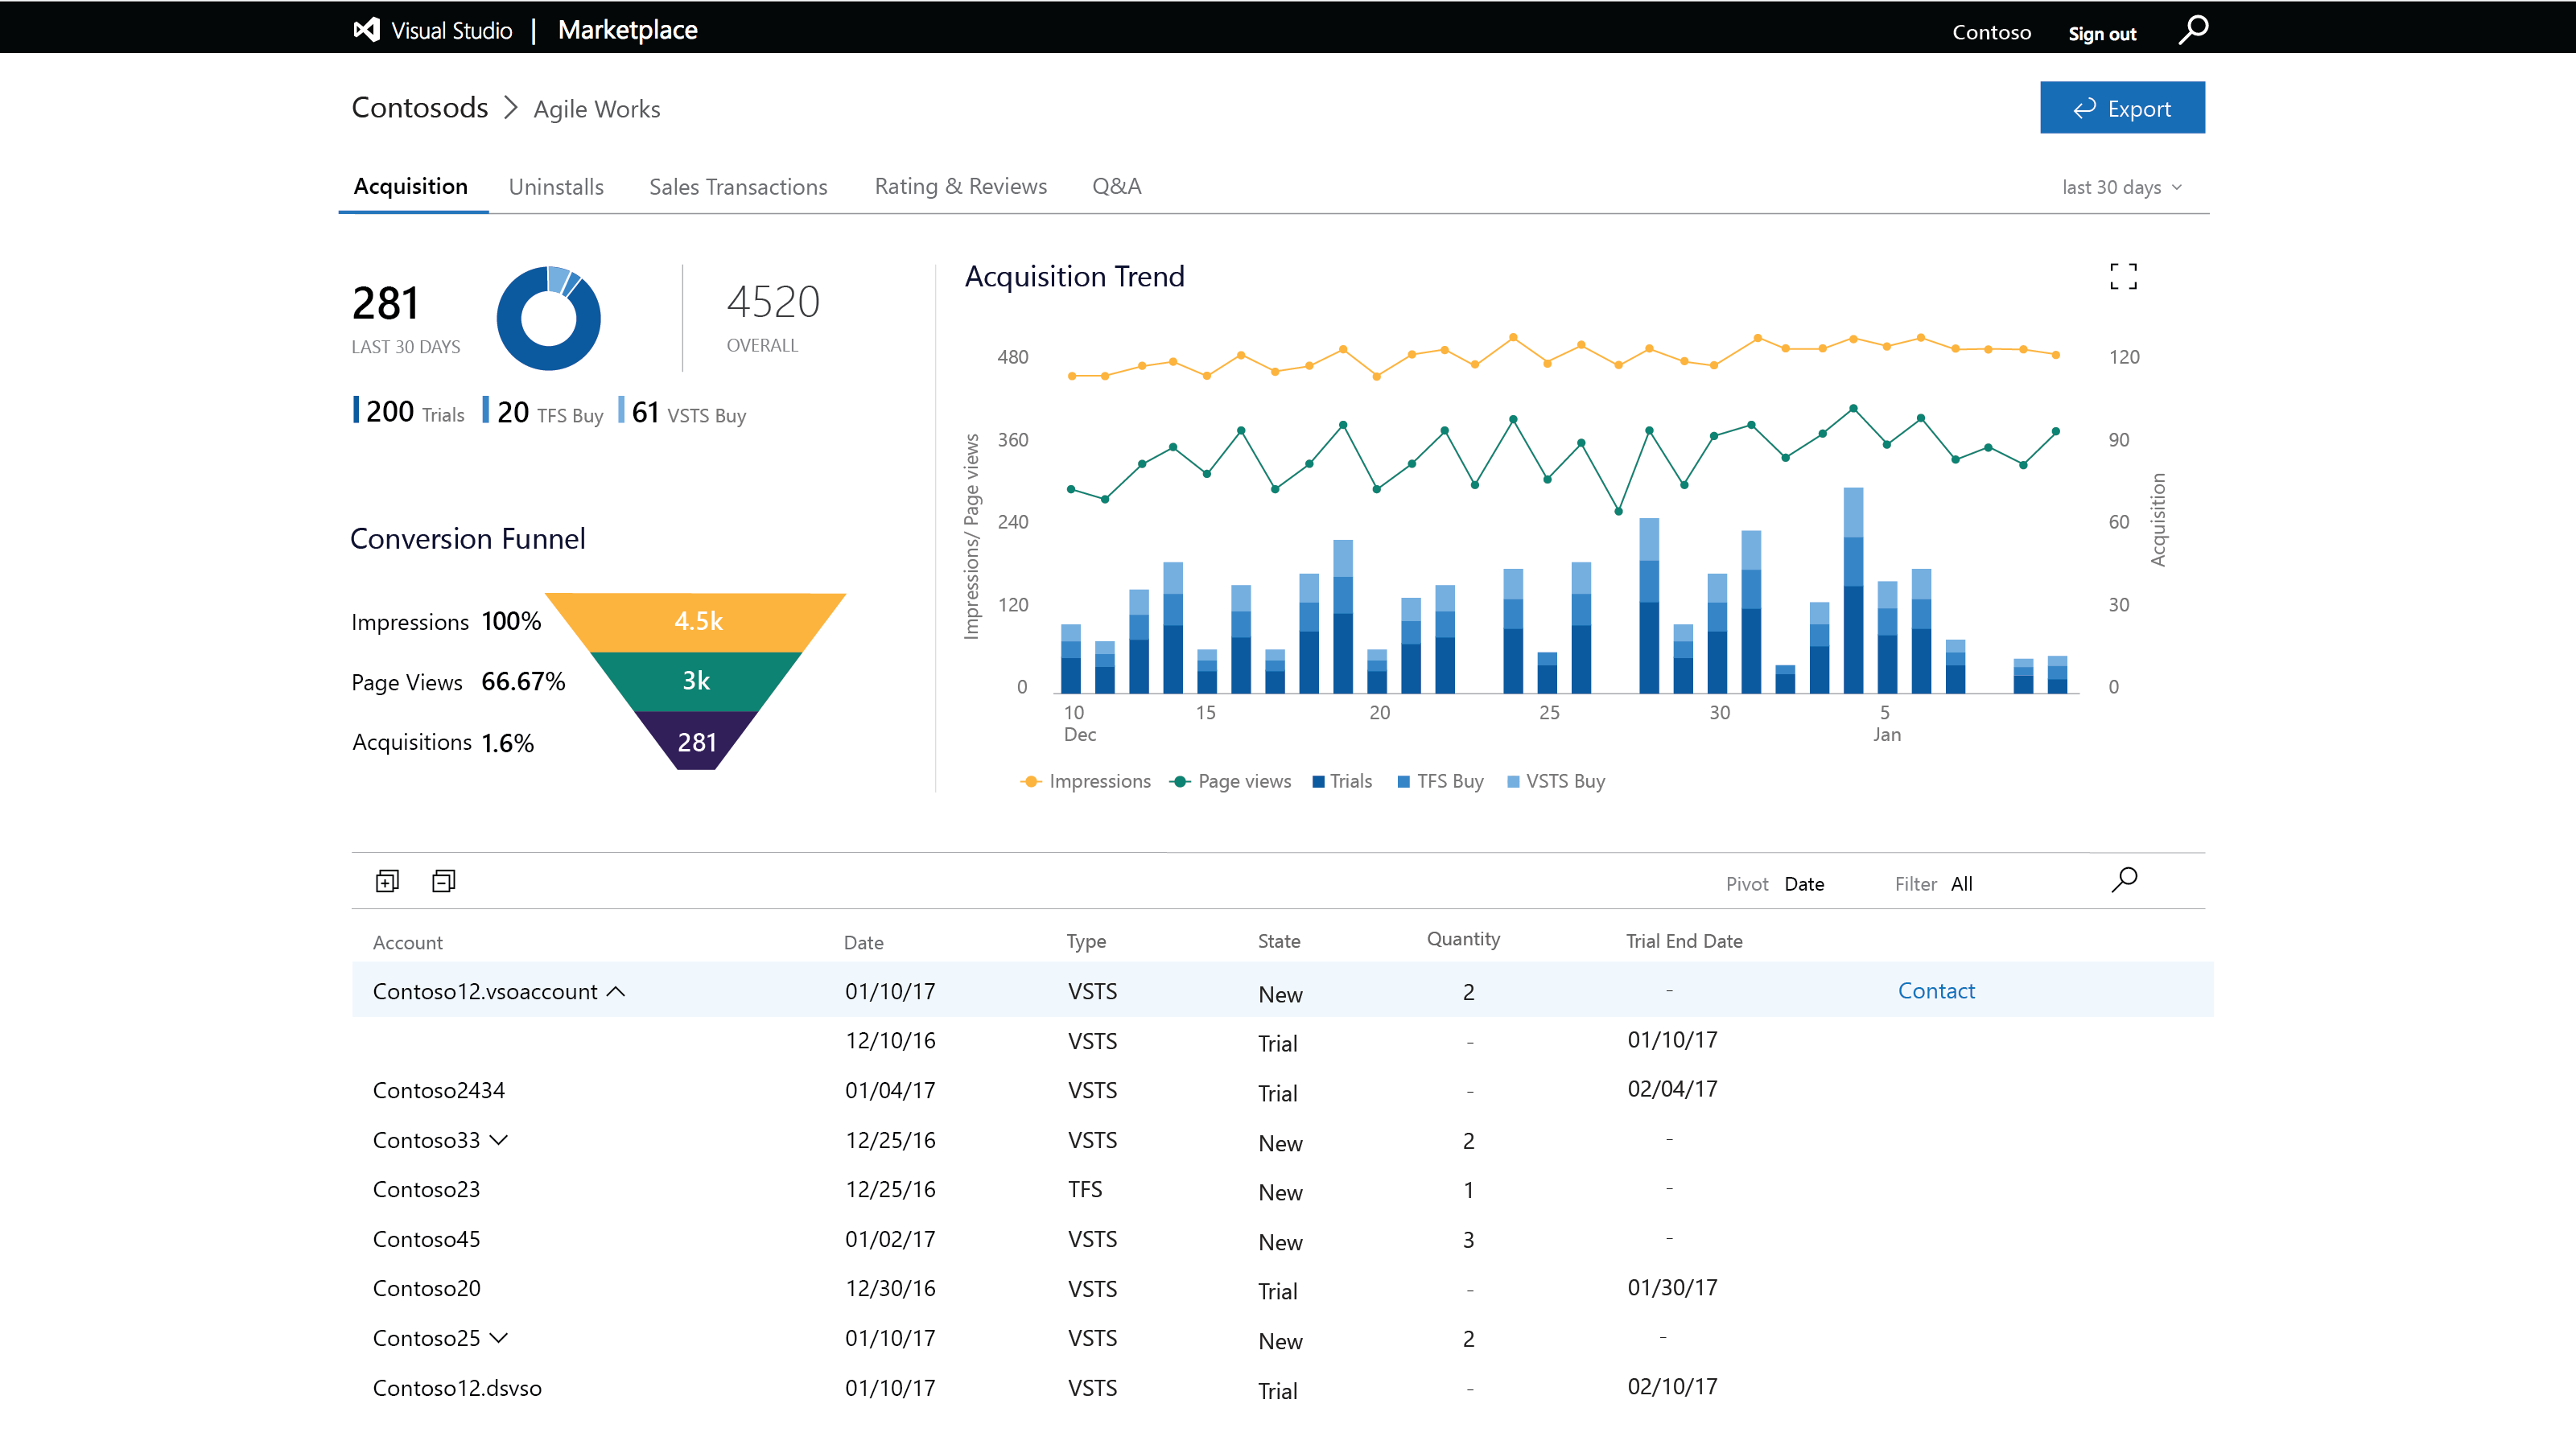Expand the Contoso33 account row
The image size is (2576, 1449).
499,1140
